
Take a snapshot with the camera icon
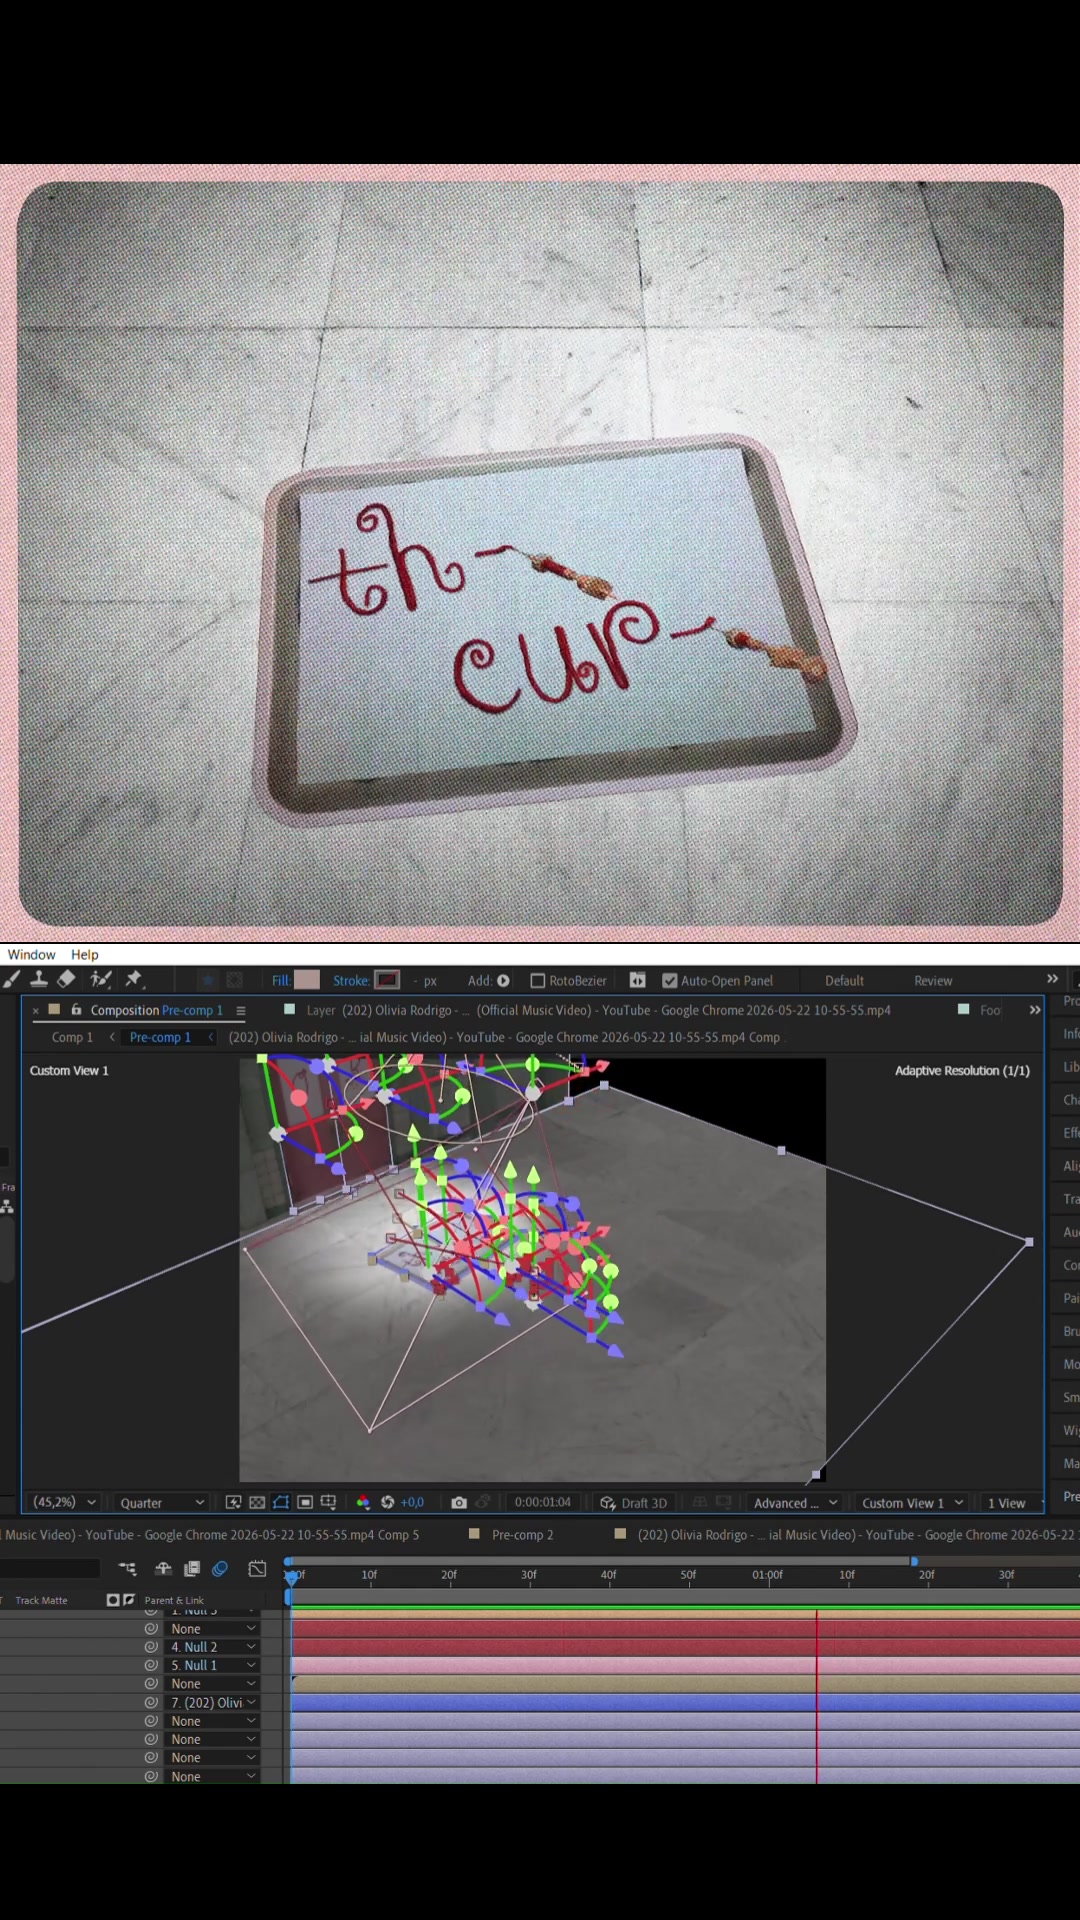[459, 1502]
